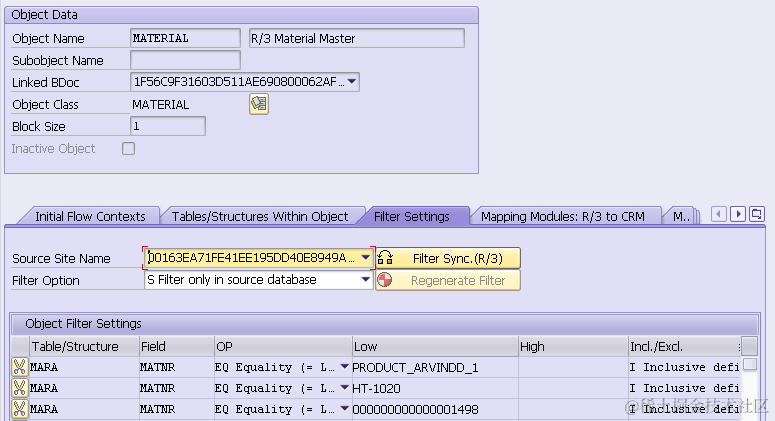Click MATNR cell in HT-1020 row

(x=176, y=388)
